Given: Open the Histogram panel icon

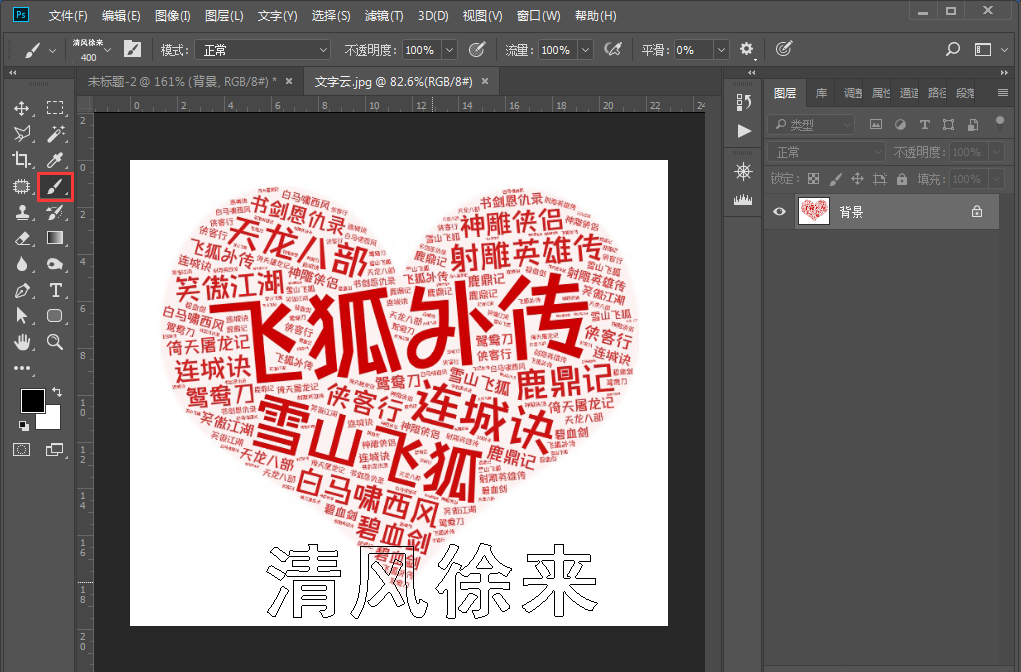Looking at the screenshot, I should click(744, 200).
